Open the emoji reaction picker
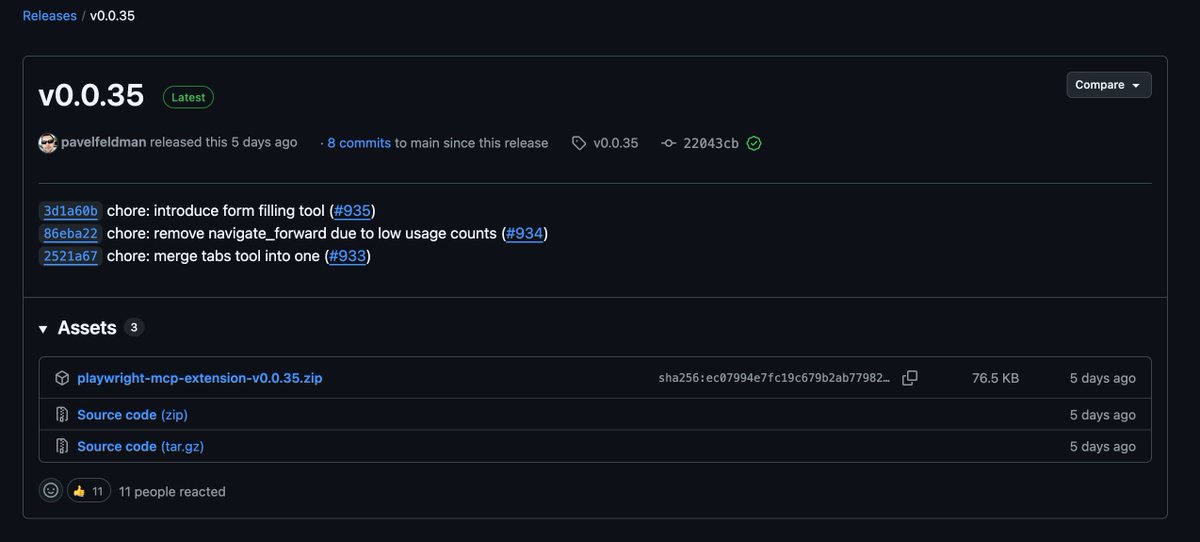This screenshot has height=542, width=1200. 50,491
